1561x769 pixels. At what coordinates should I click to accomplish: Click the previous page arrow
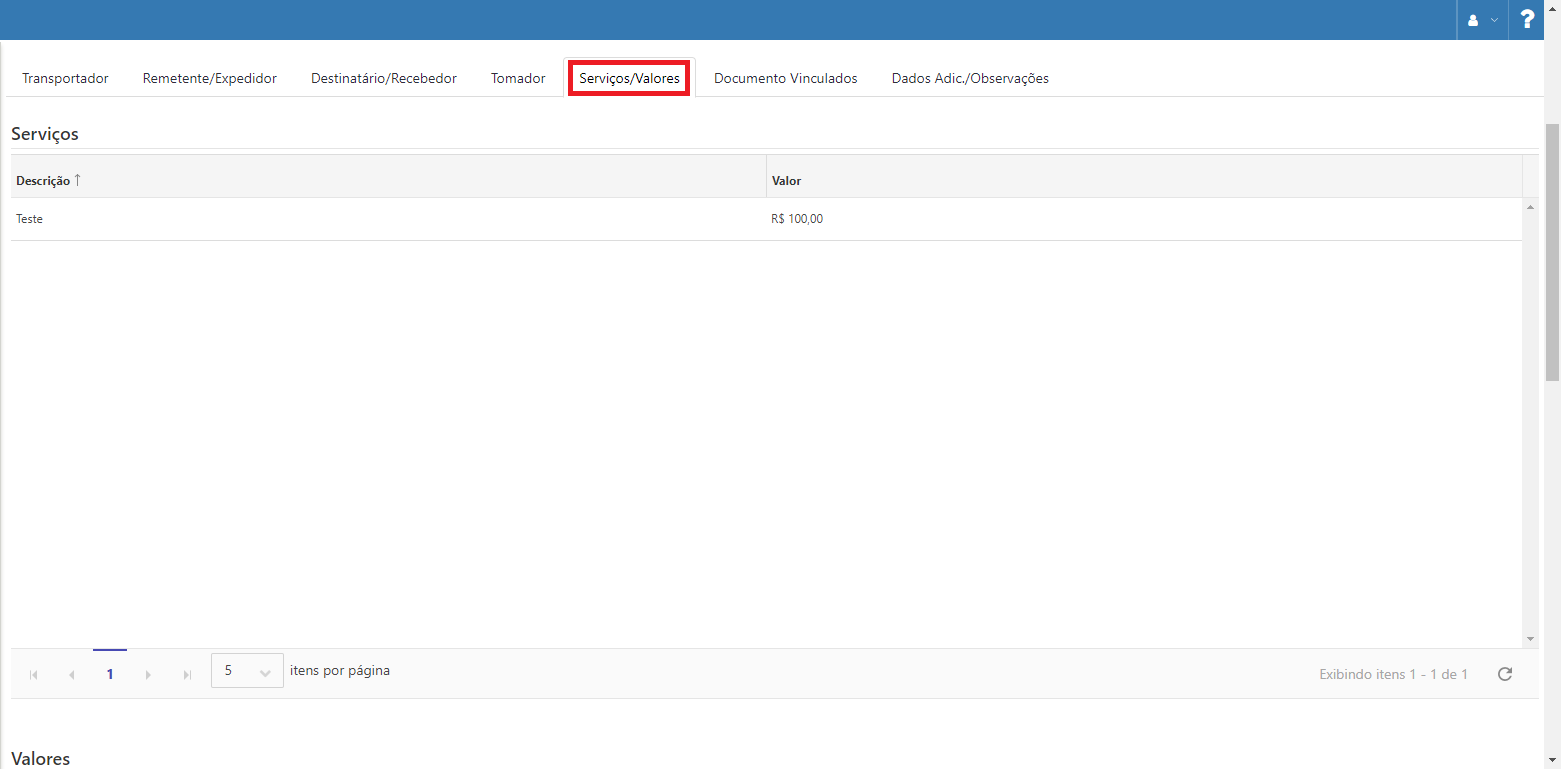(71, 675)
